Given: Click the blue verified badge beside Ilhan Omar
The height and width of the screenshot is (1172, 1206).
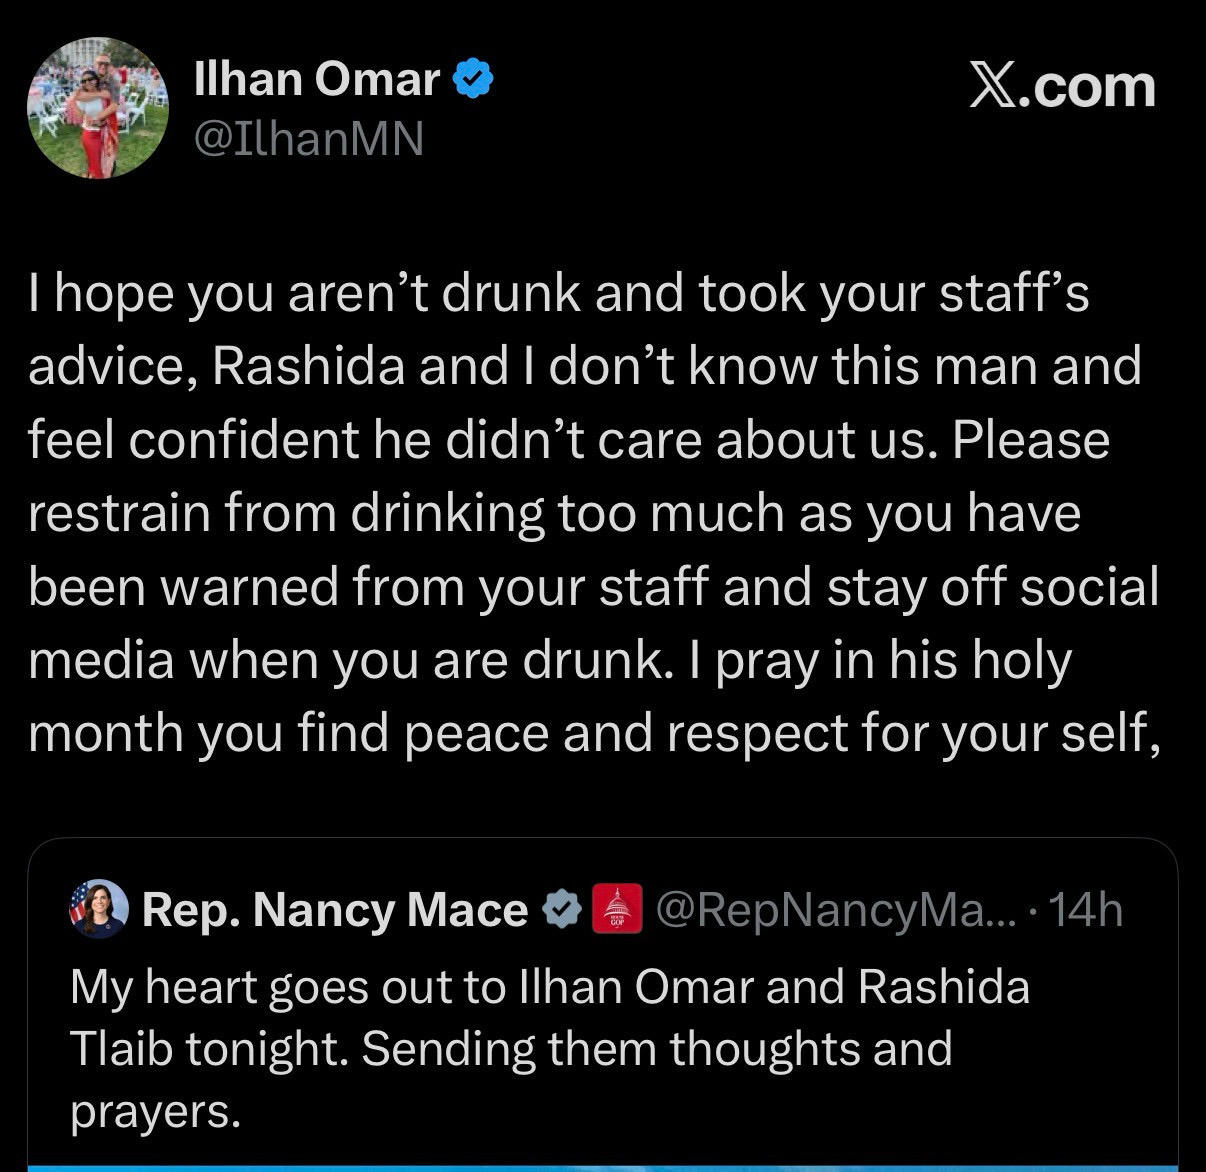Looking at the screenshot, I should pos(472,79).
